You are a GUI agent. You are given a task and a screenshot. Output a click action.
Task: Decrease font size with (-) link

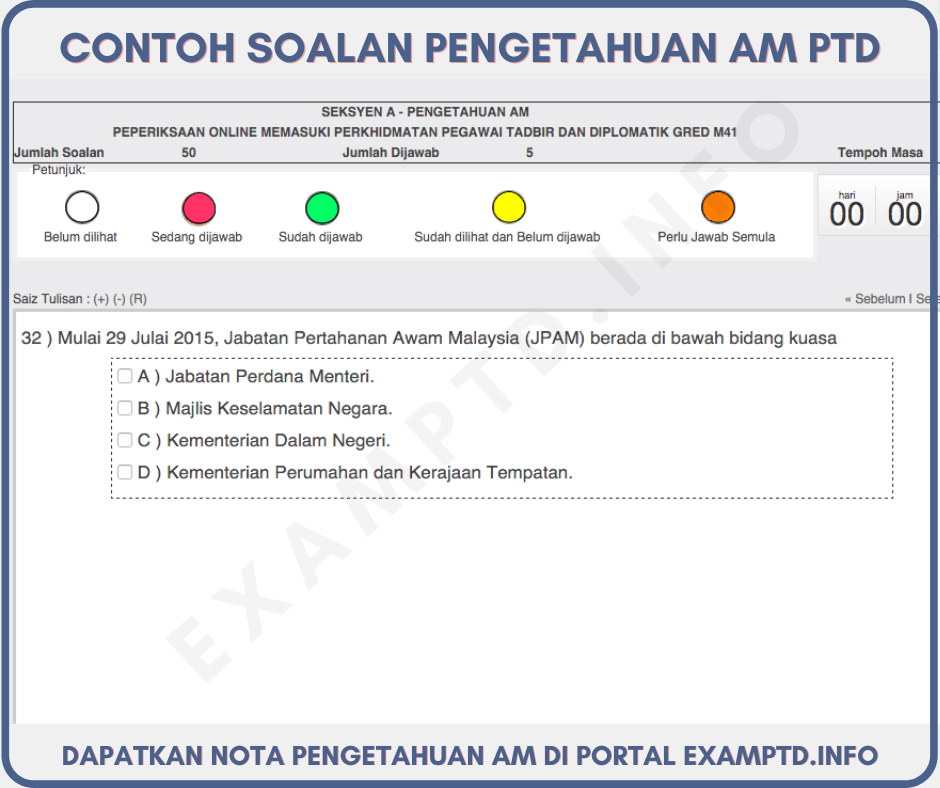click(119, 299)
